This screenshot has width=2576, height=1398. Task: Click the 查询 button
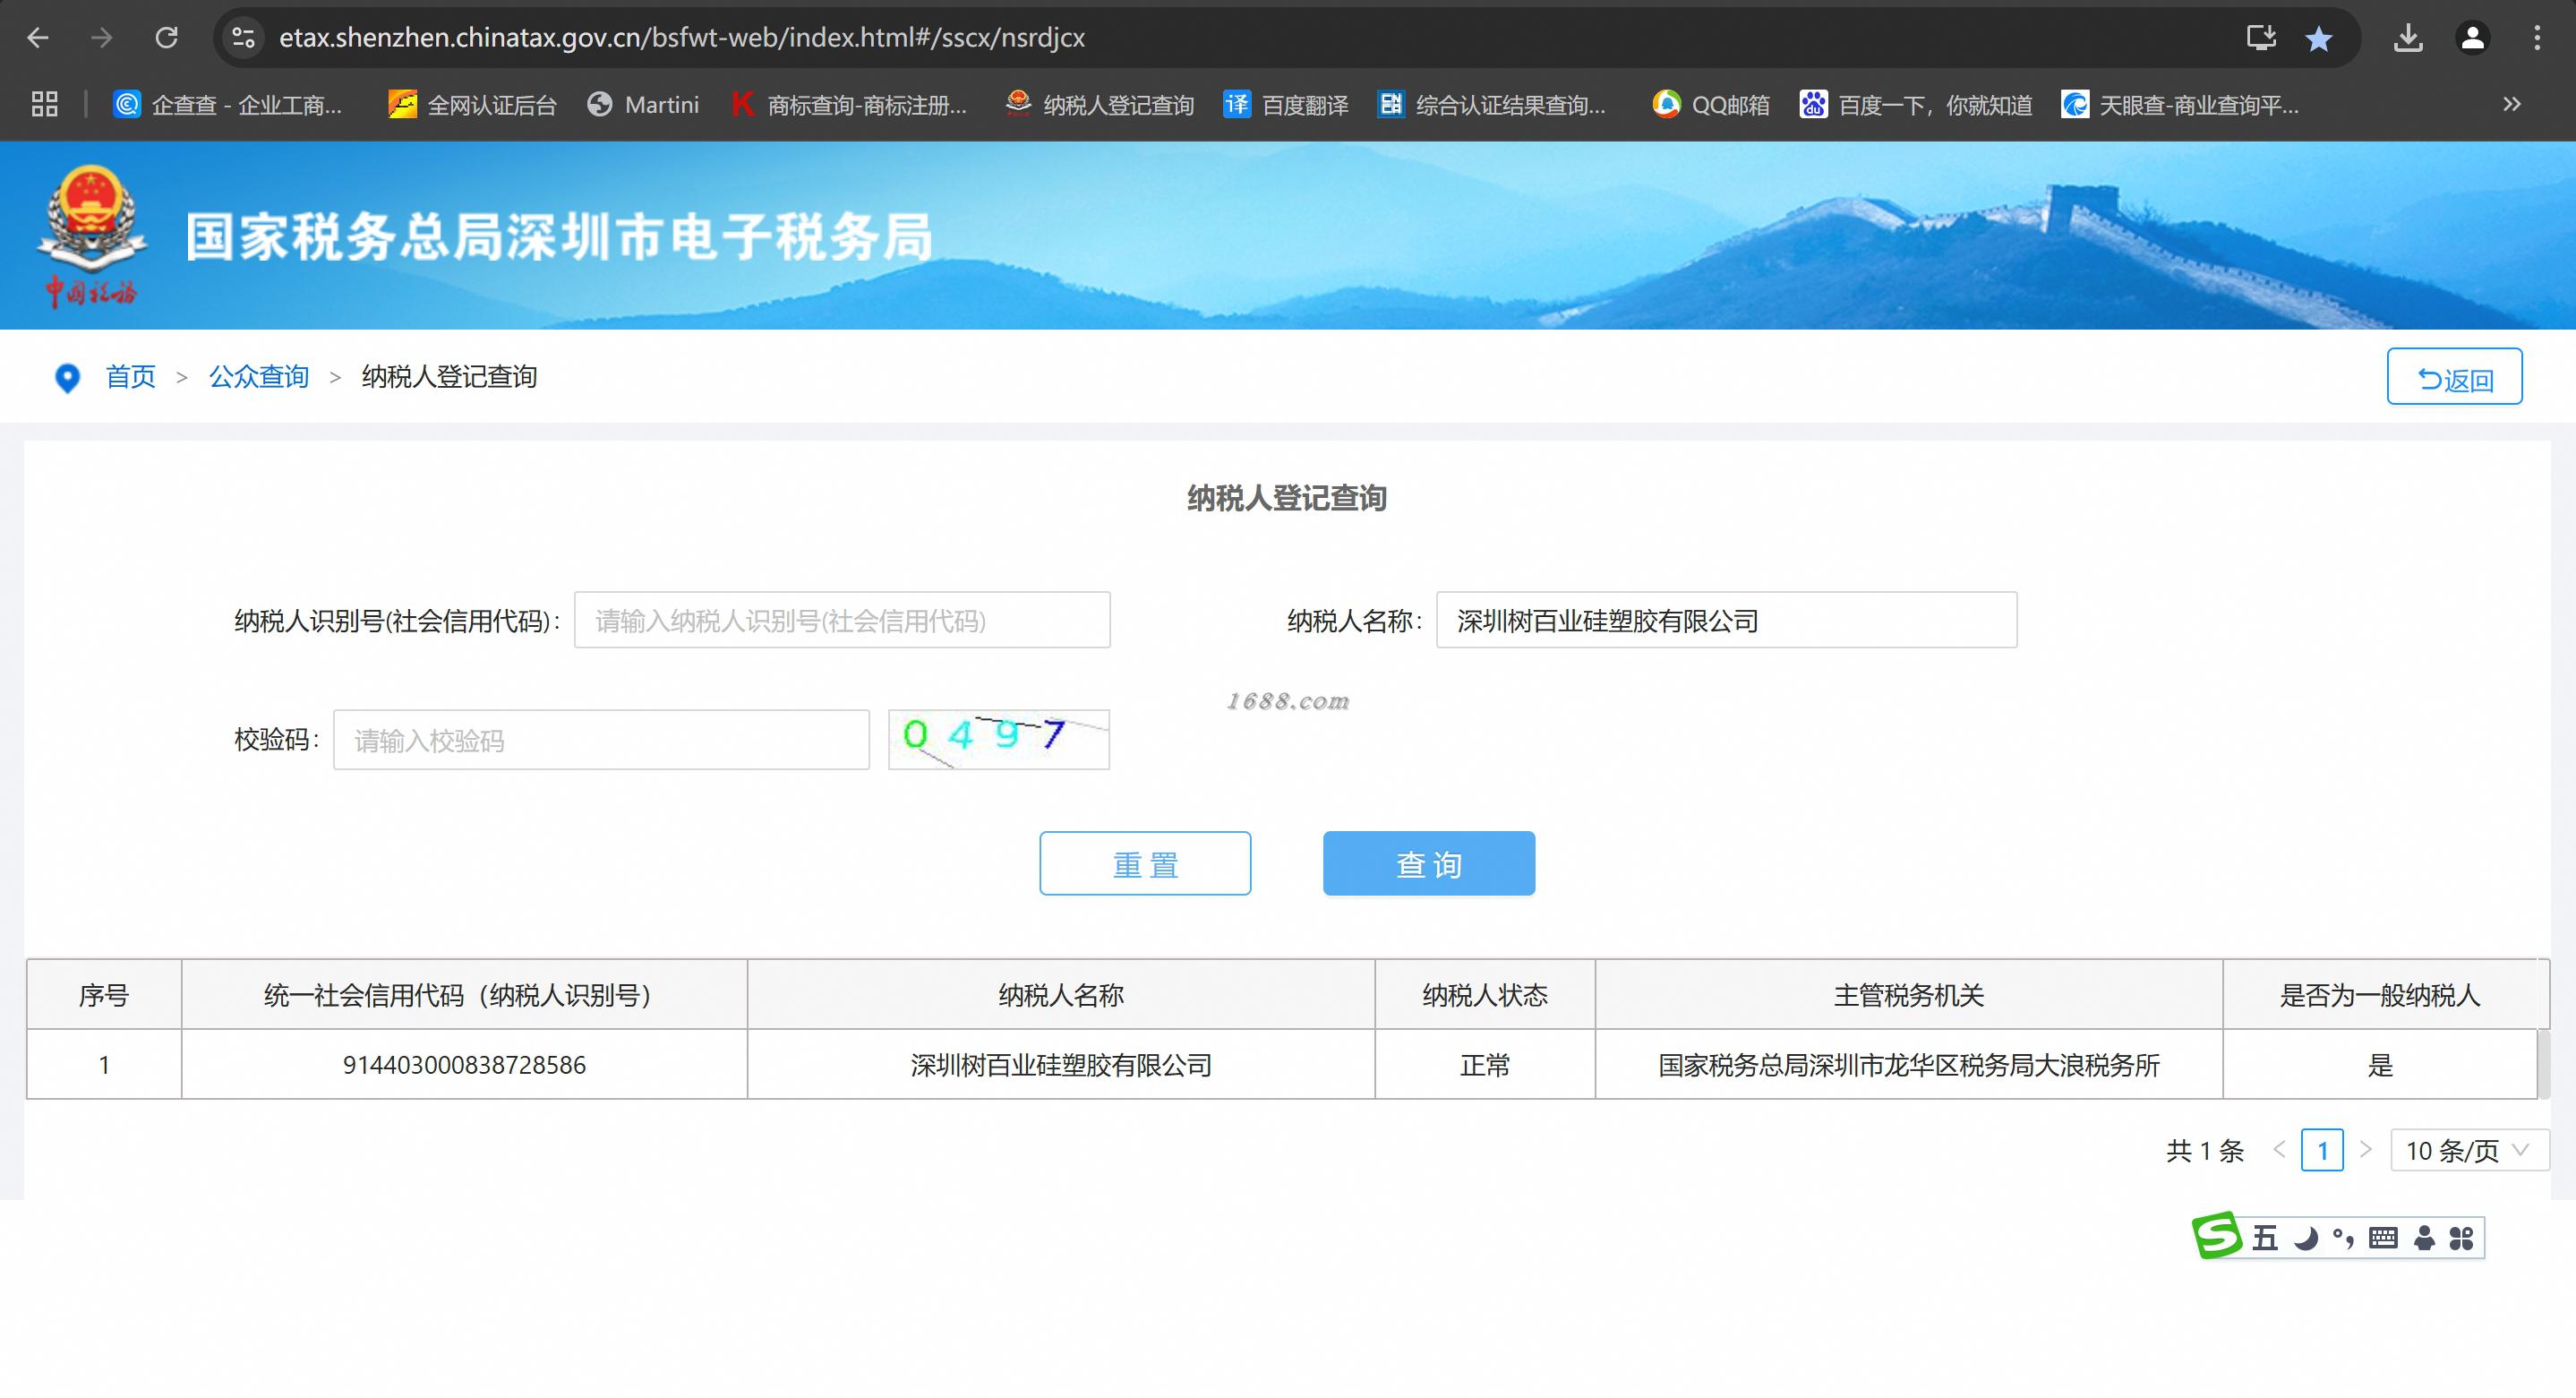click(1428, 863)
